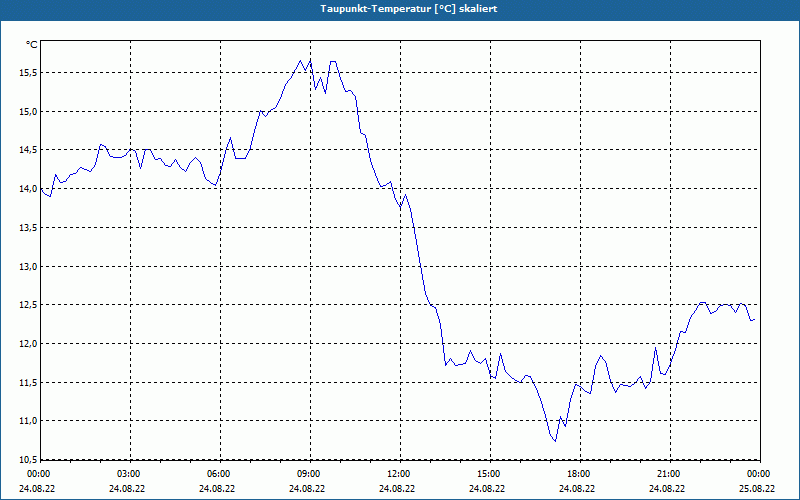The width and height of the screenshot is (800, 500).
Task: Click the 15:00 time label
Action: click(x=490, y=474)
